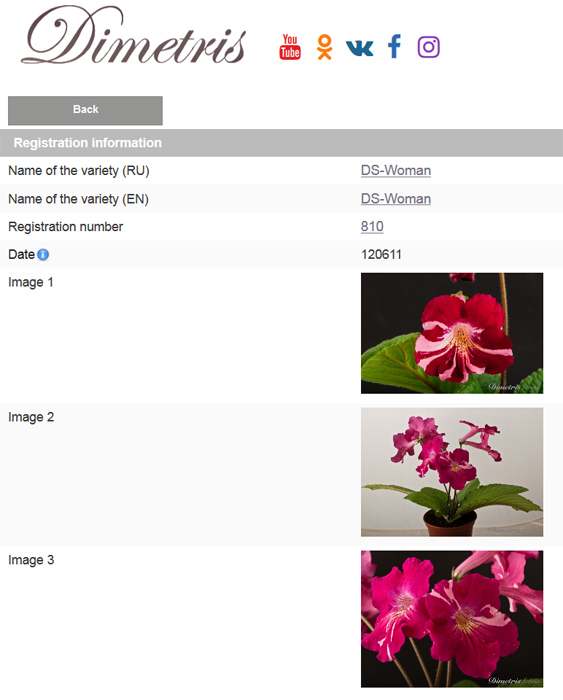Click the 'Date' label text
The height and width of the screenshot is (700, 563).
tap(21, 254)
